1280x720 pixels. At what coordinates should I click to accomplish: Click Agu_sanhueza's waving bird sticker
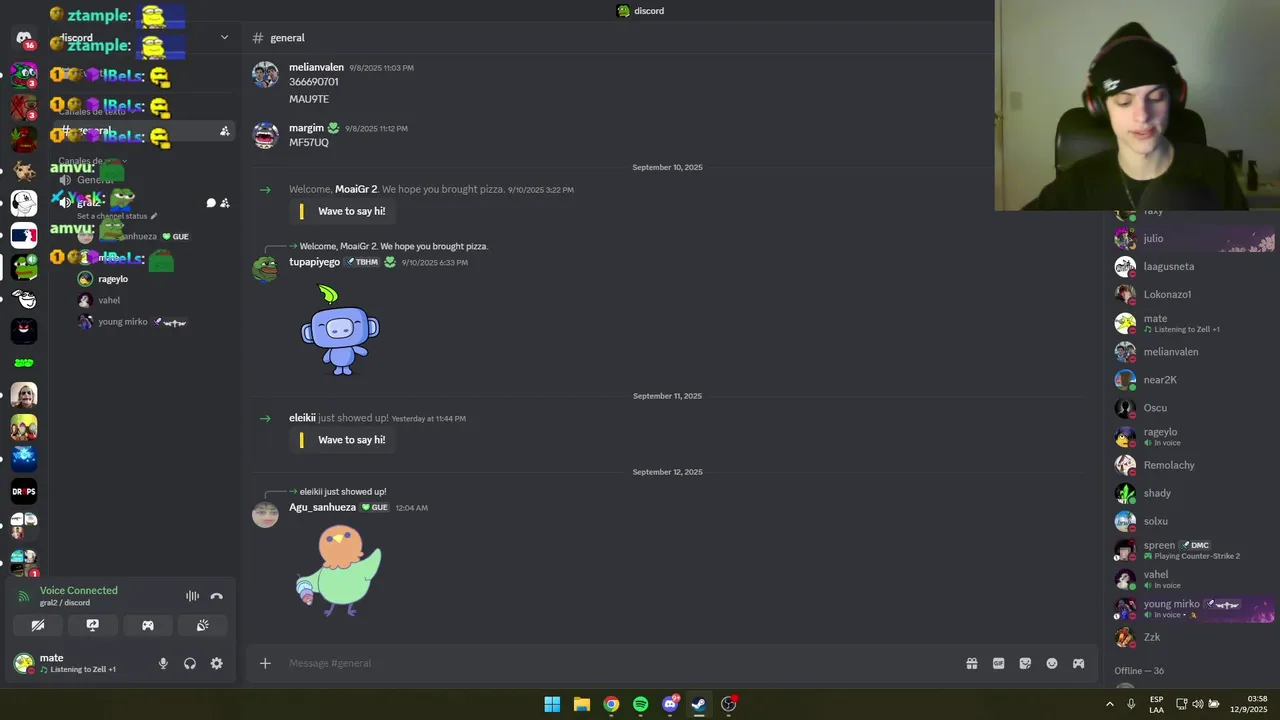[x=339, y=570]
